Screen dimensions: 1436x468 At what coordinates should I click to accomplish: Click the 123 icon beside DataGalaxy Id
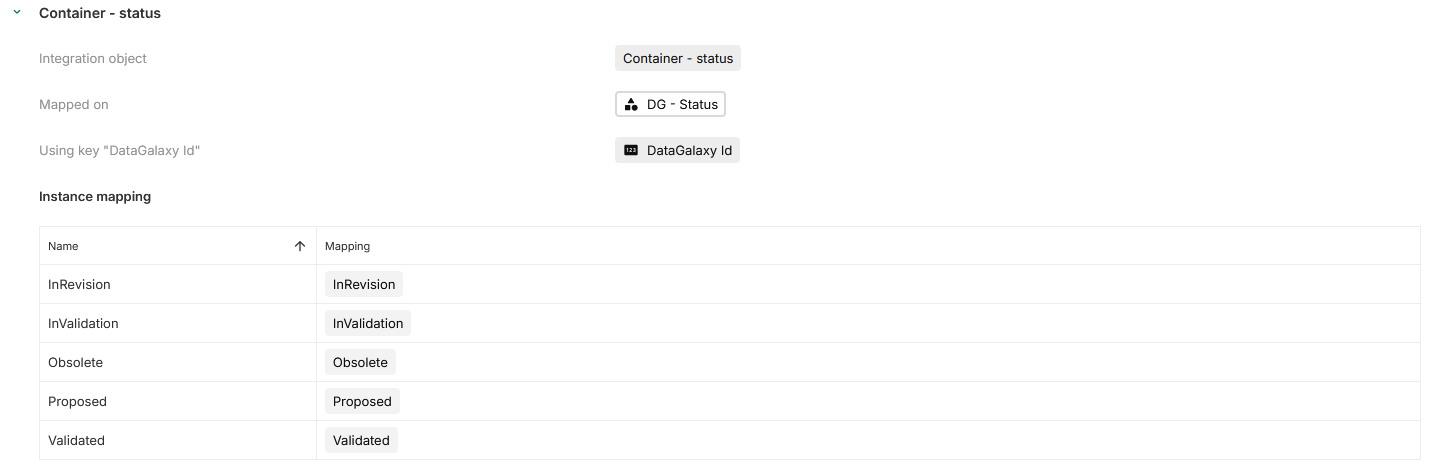[631, 150]
